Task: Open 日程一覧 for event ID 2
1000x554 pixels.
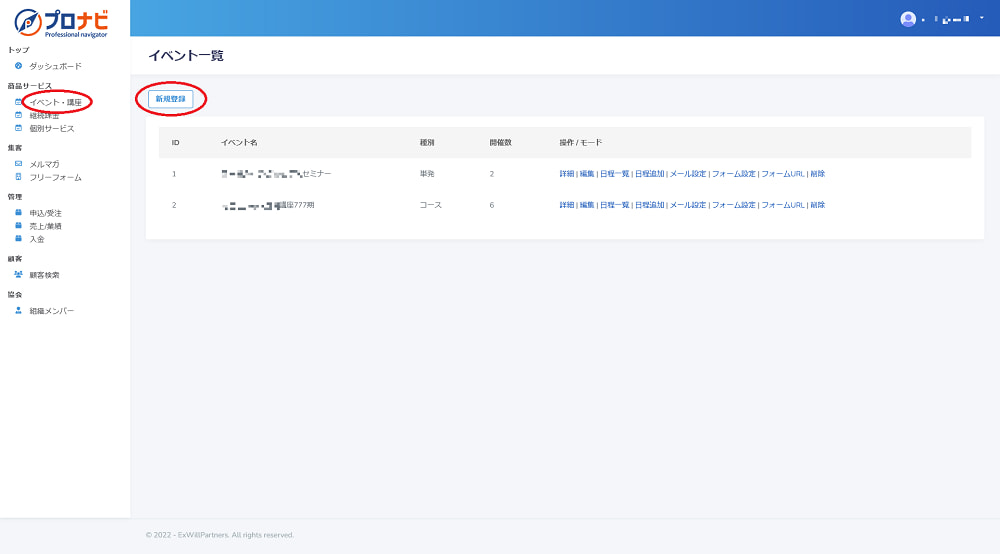Action: (614, 205)
